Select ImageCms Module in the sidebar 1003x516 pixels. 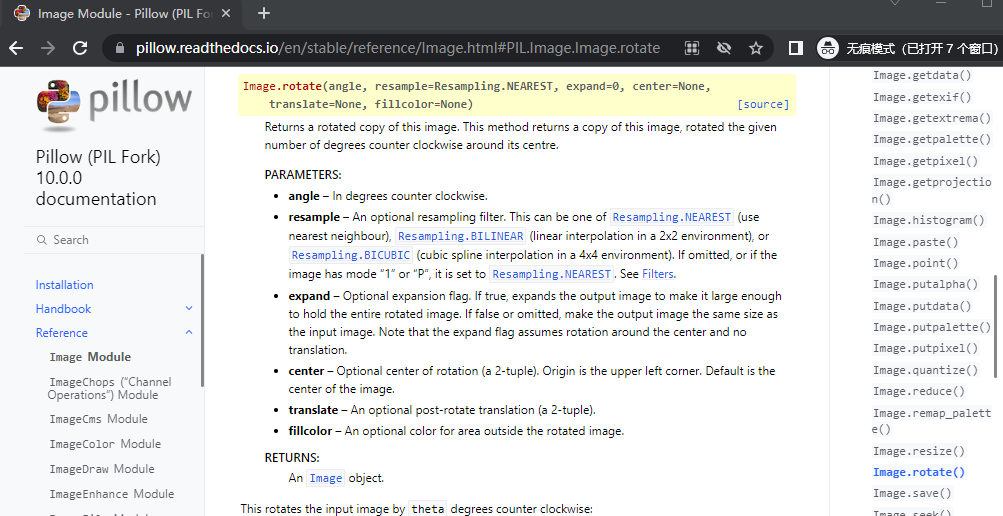tap(99, 419)
